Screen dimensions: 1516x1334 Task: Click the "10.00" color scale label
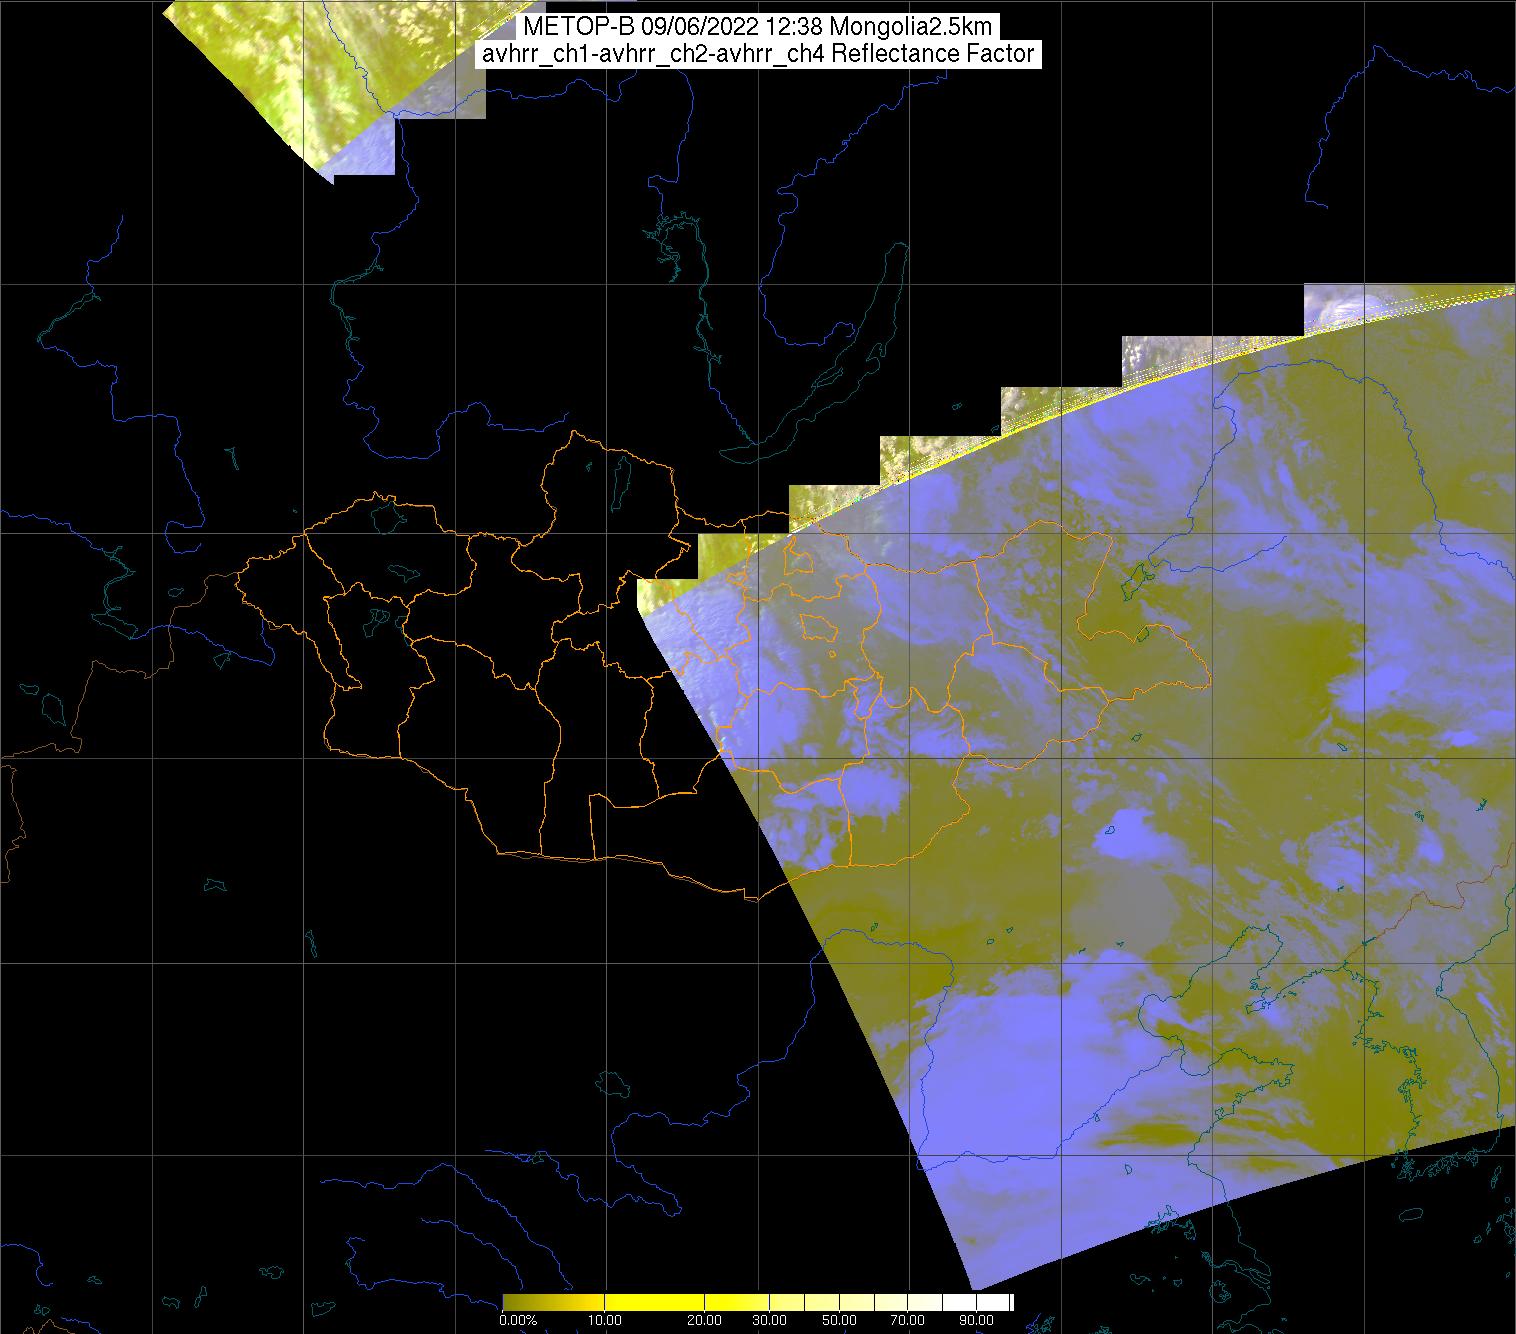pyautogui.click(x=606, y=1321)
